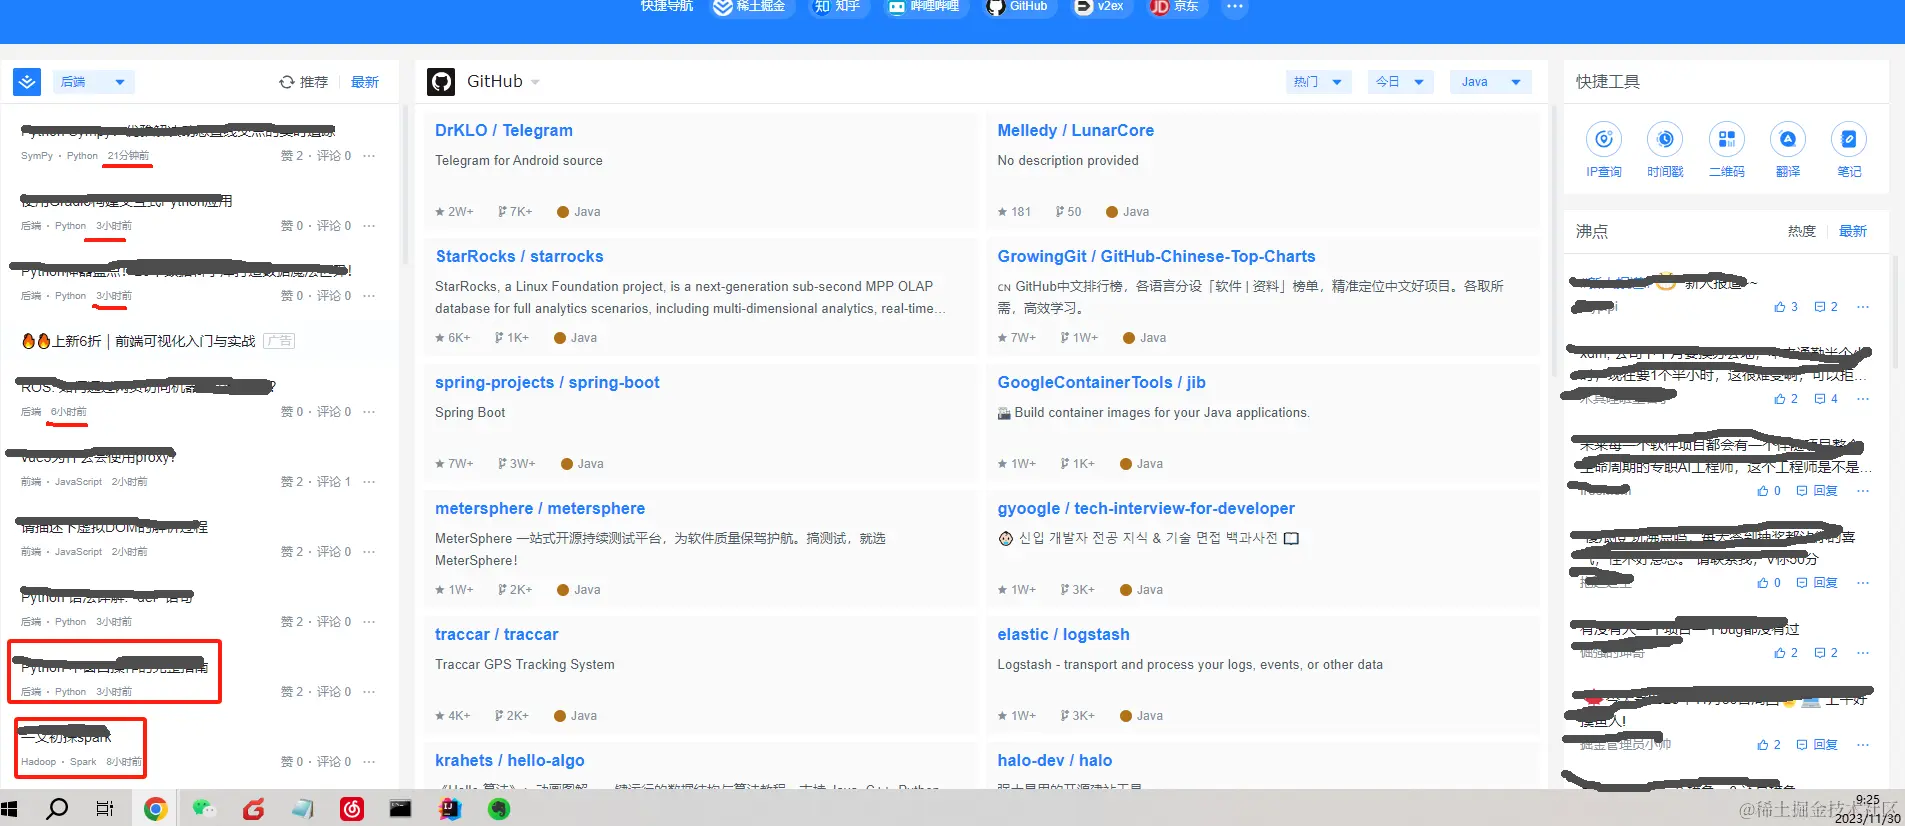Image resolution: width=1905 pixels, height=826 pixels.
Task: Click the SymPy tag under first article
Action: pyautogui.click(x=37, y=156)
